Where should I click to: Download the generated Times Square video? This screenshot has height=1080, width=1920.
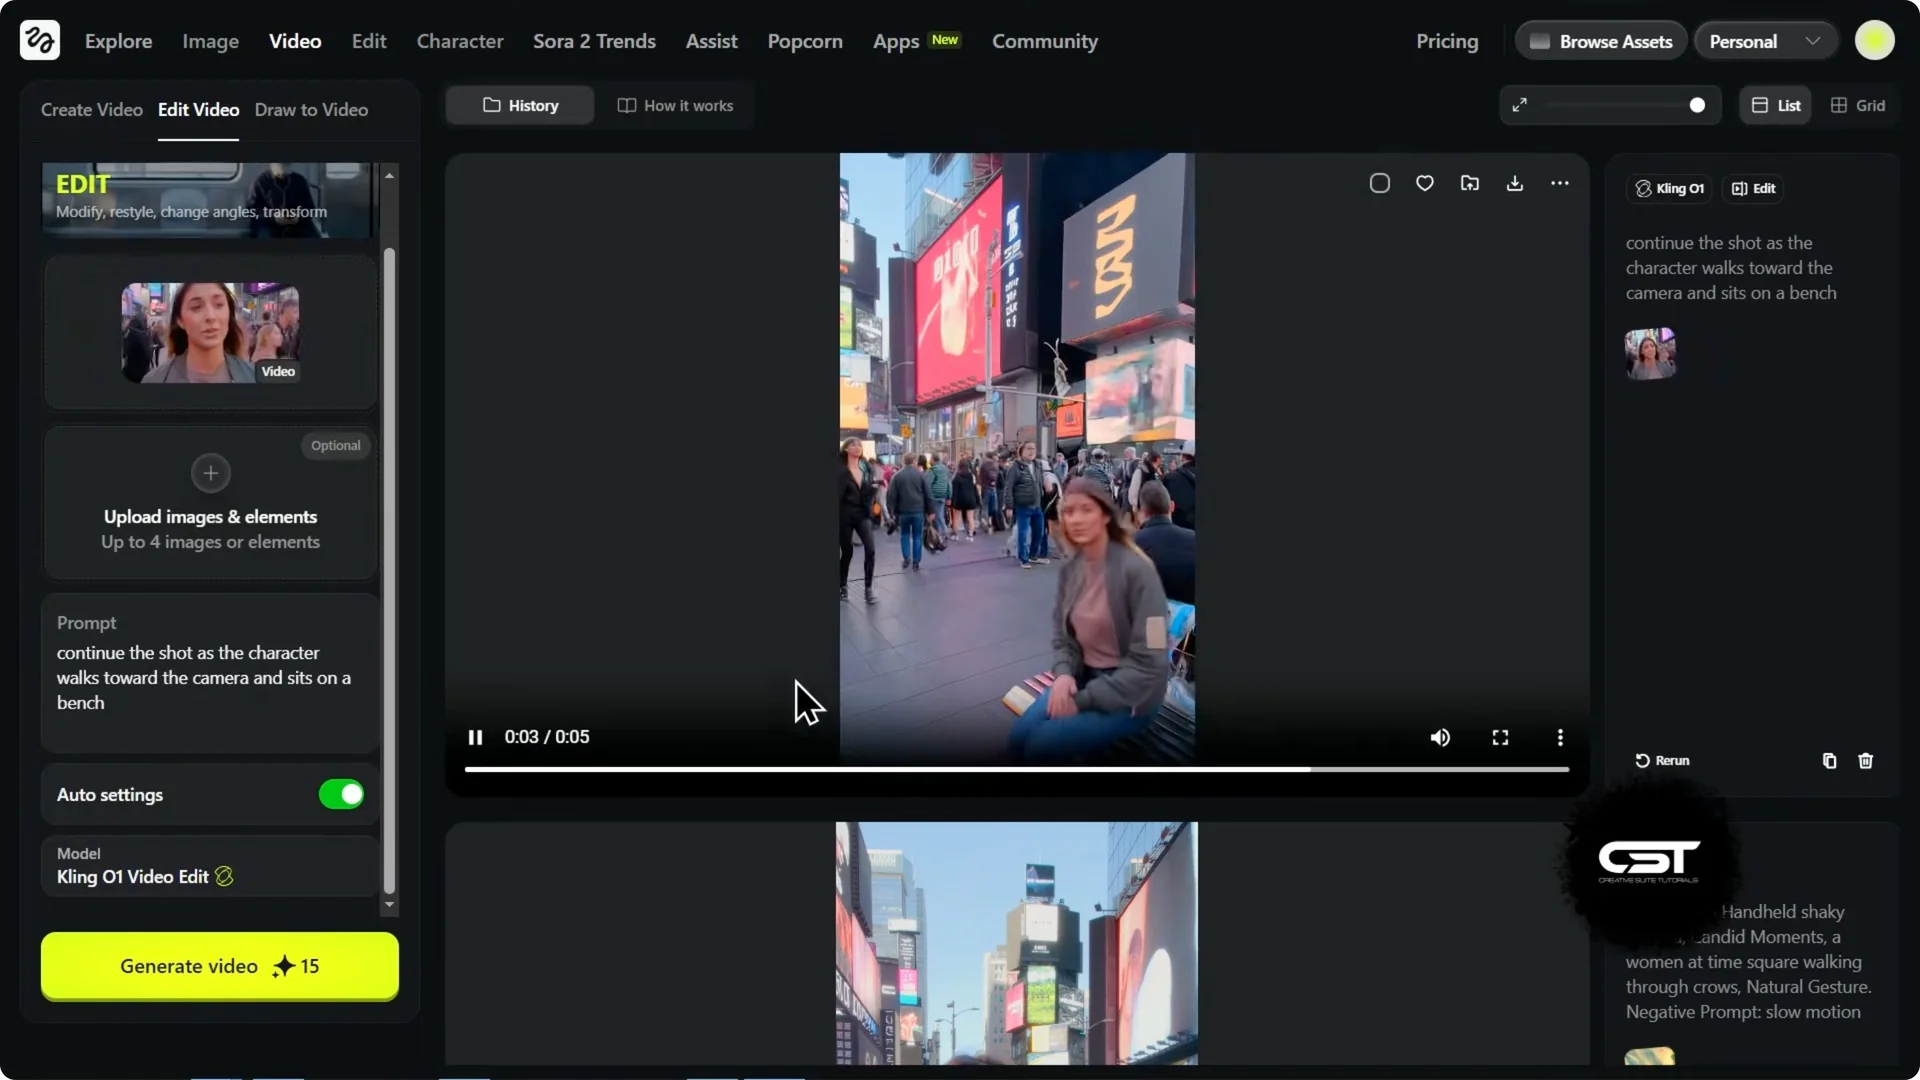click(x=1514, y=183)
